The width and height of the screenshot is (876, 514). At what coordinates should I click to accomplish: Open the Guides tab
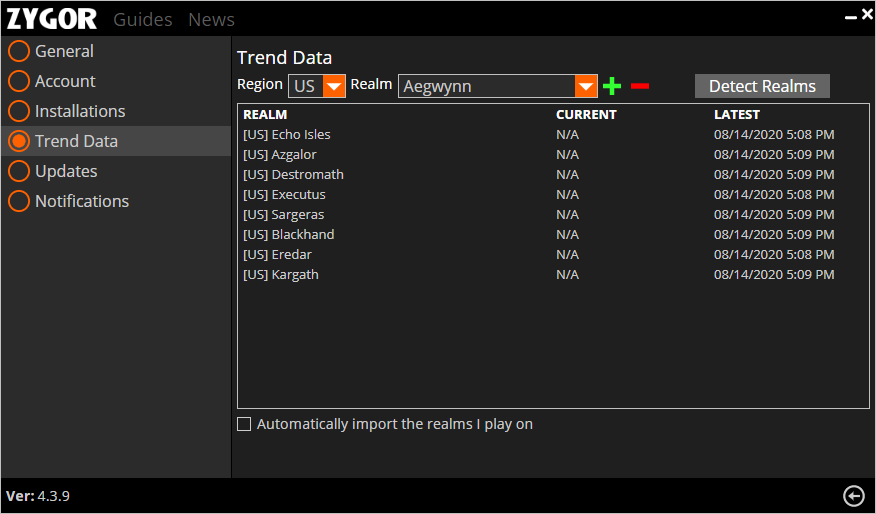142,20
